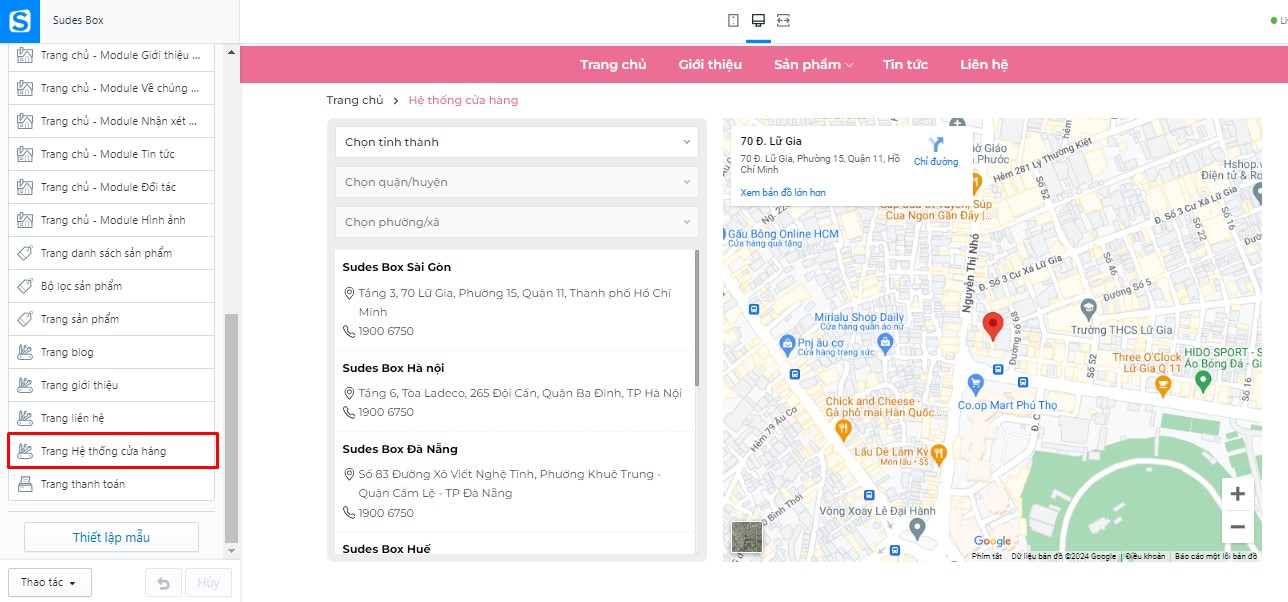
Task: Click tag icon beside Bộ lọc sản phẩm
Action: click(x=25, y=286)
